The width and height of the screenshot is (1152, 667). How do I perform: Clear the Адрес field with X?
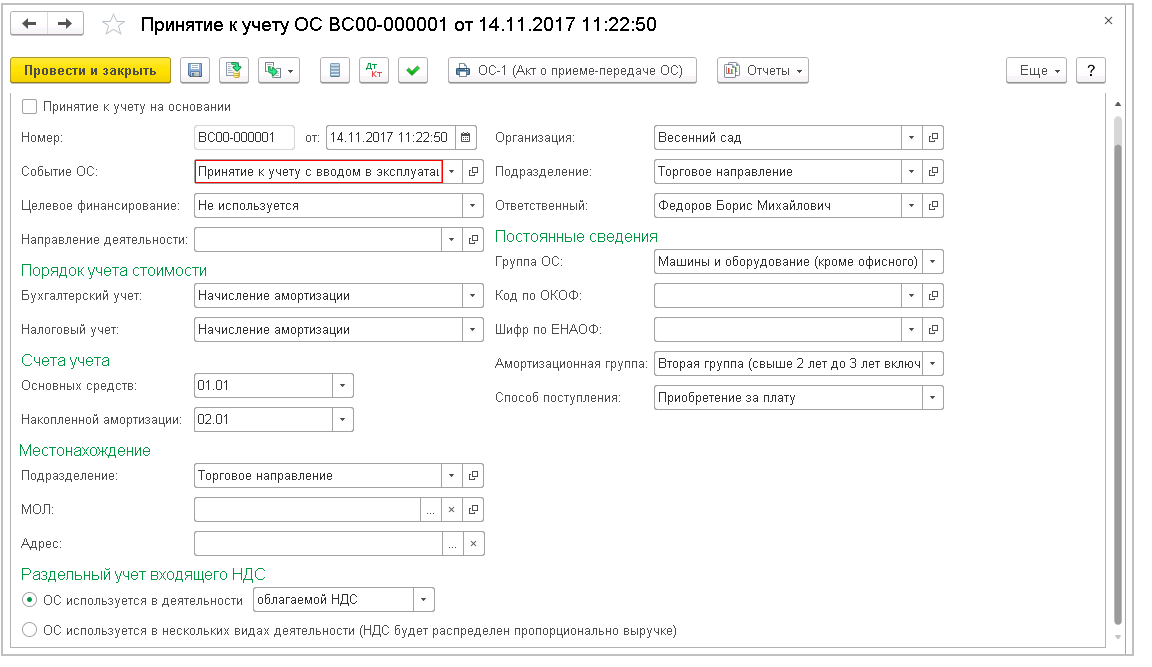pyautogui.click(x=474, y=544)
